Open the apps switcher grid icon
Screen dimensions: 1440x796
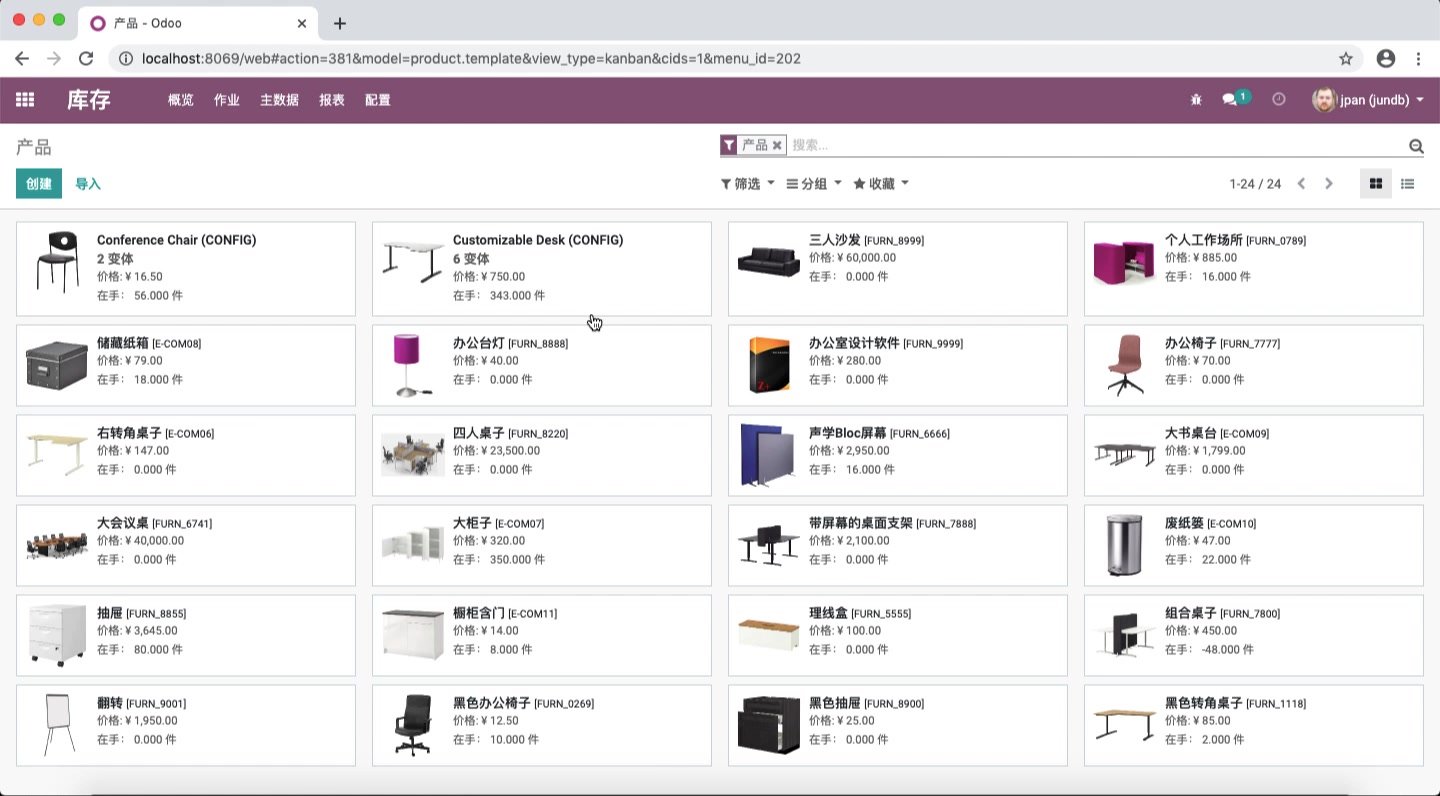coord(25,100)
